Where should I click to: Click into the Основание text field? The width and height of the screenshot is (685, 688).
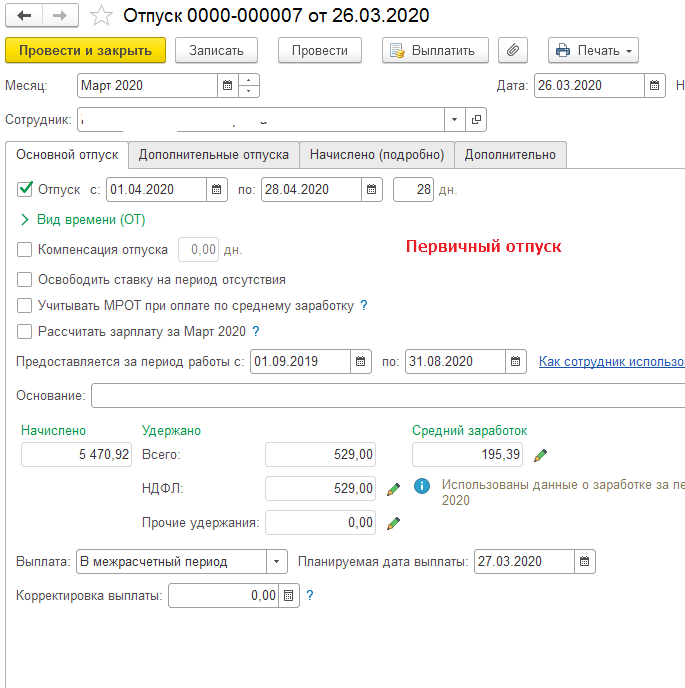coord(385,396)
